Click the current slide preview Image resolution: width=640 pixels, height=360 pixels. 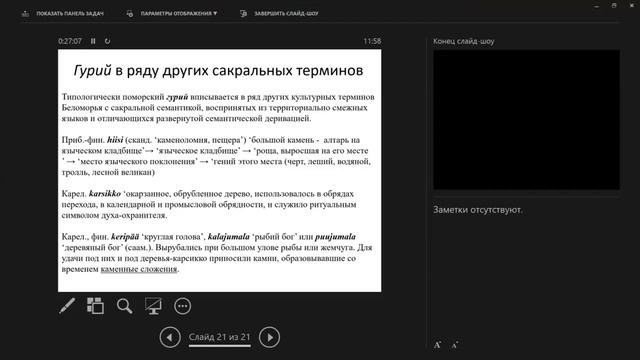point(220,171)
